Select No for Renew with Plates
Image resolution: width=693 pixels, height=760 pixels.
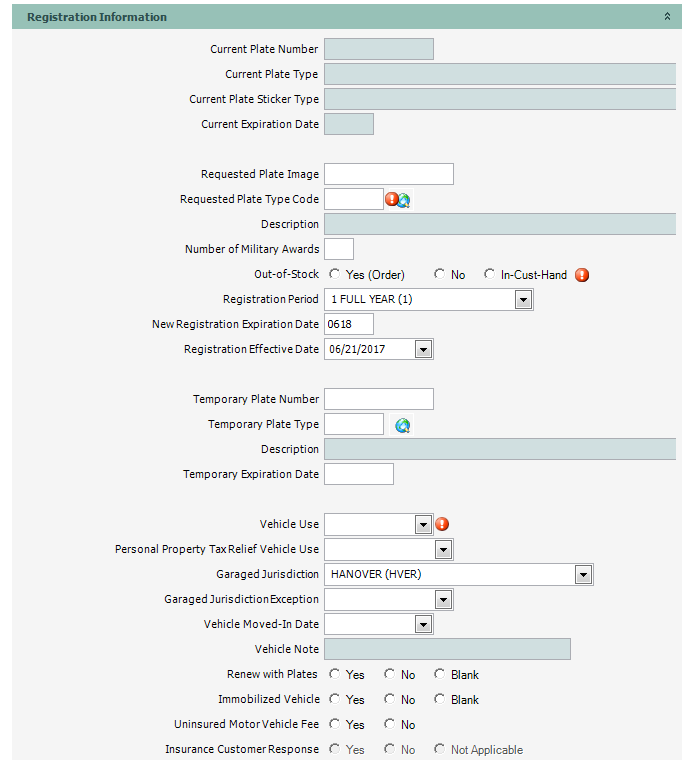coord(390,674)
